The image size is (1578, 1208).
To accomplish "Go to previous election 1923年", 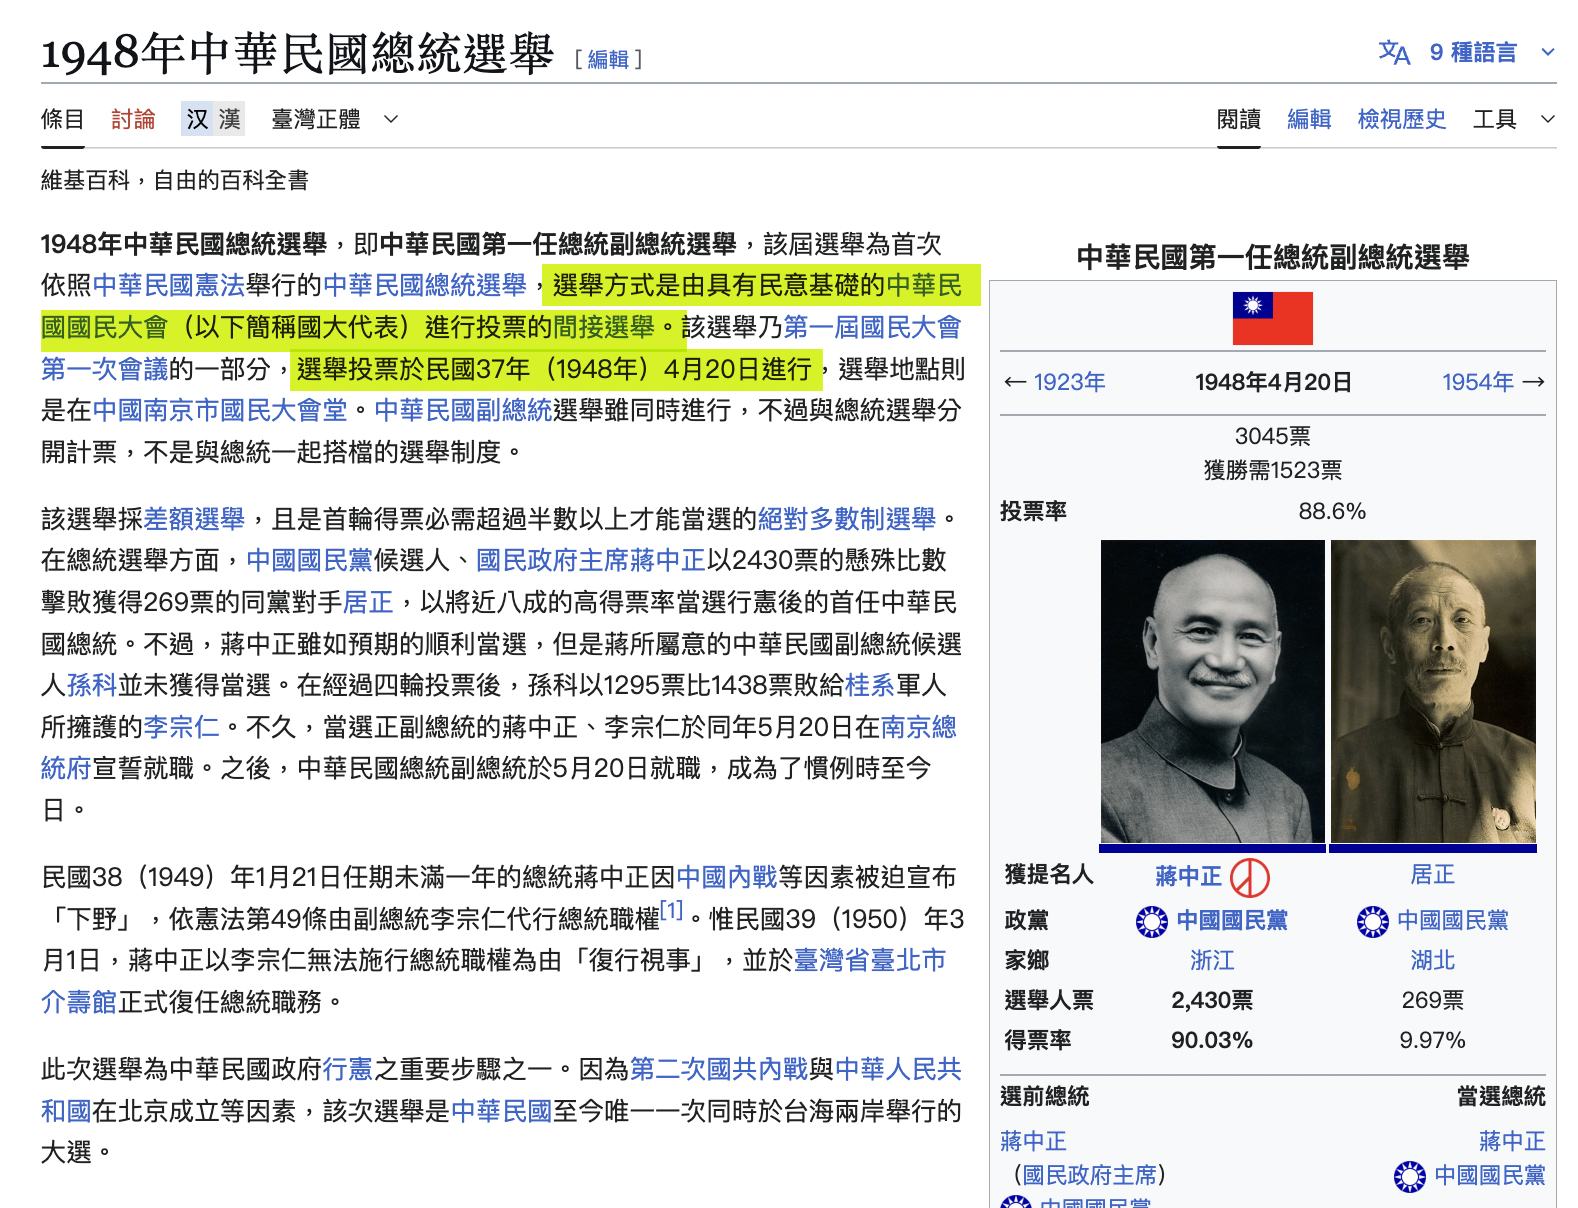I will pyautogui.click(x=1069, y=382).
